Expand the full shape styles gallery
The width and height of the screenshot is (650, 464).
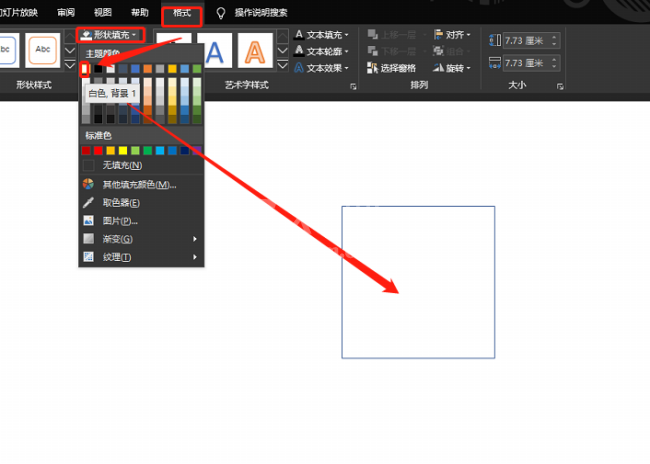click(x=70, y=65)
